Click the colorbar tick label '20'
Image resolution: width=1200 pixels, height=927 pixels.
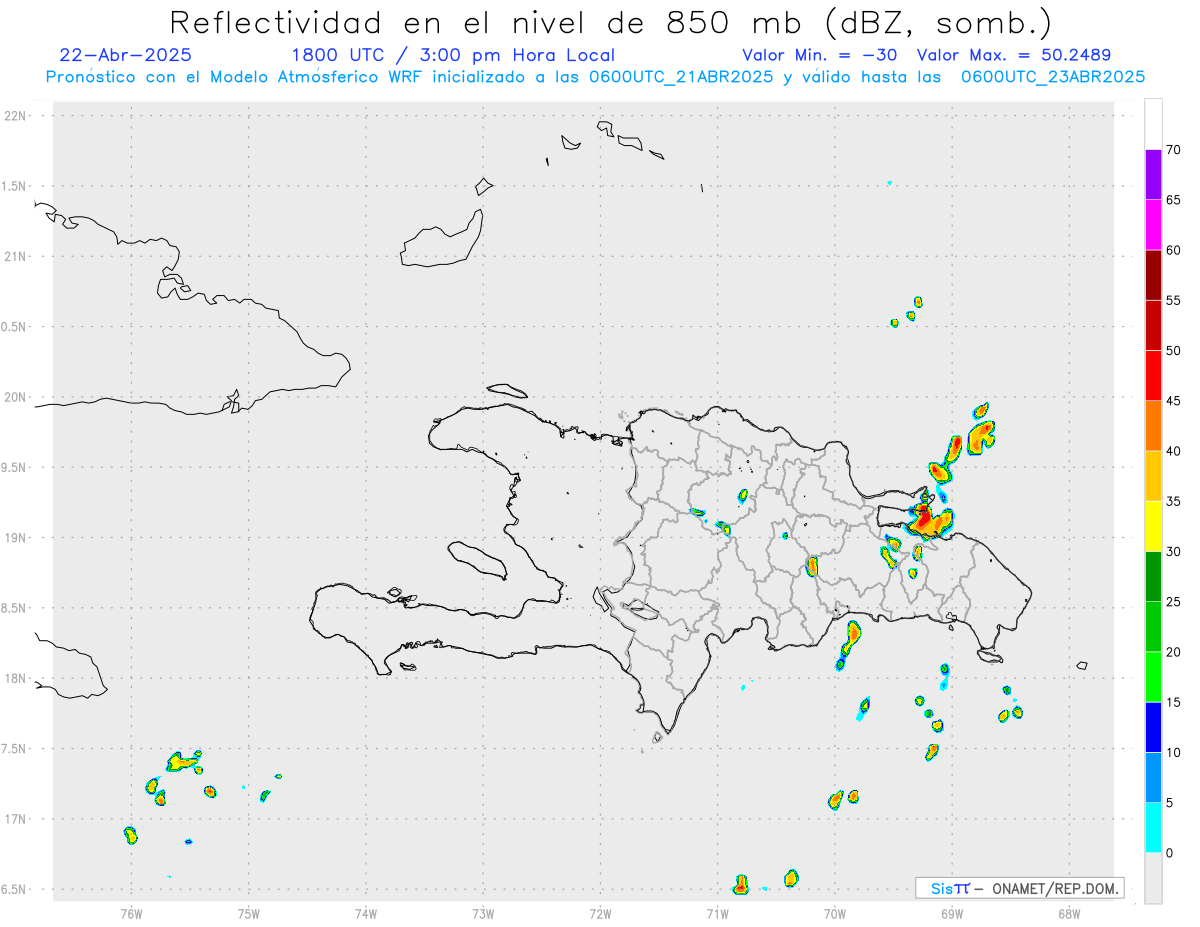1173,652
